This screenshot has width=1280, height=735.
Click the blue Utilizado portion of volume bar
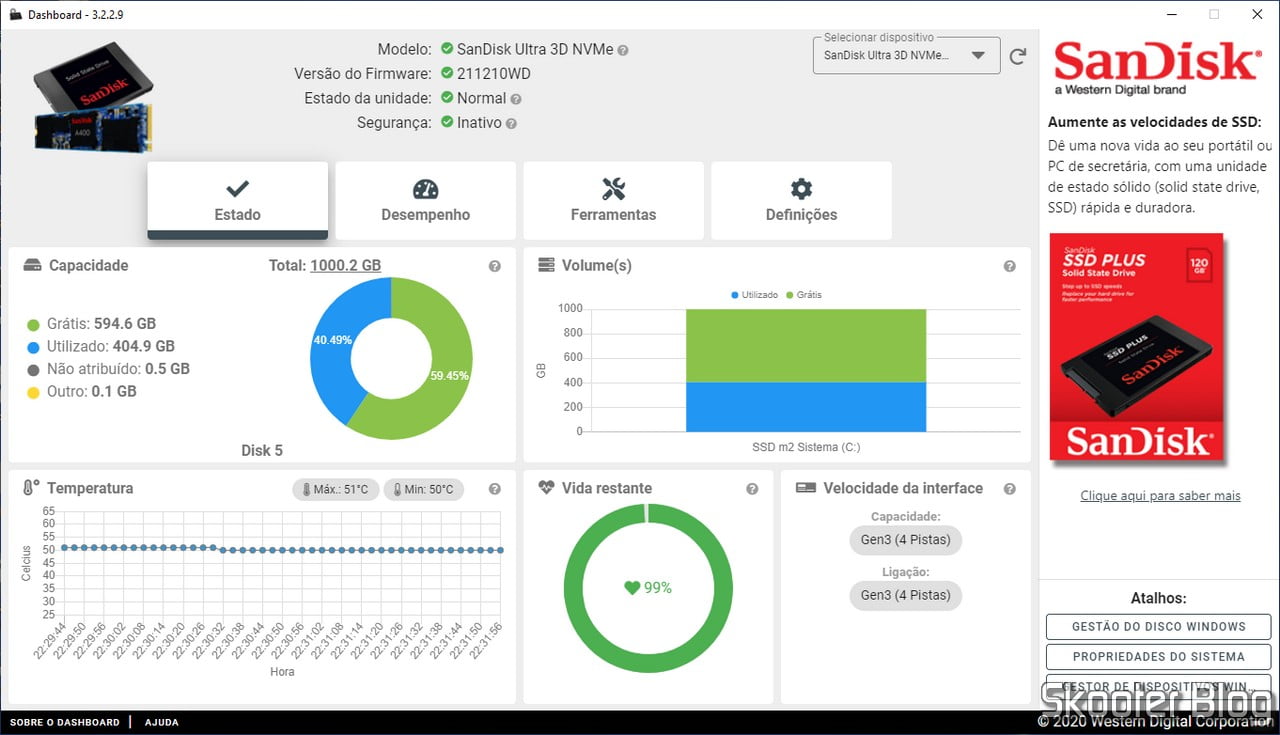tap(806, 407)
